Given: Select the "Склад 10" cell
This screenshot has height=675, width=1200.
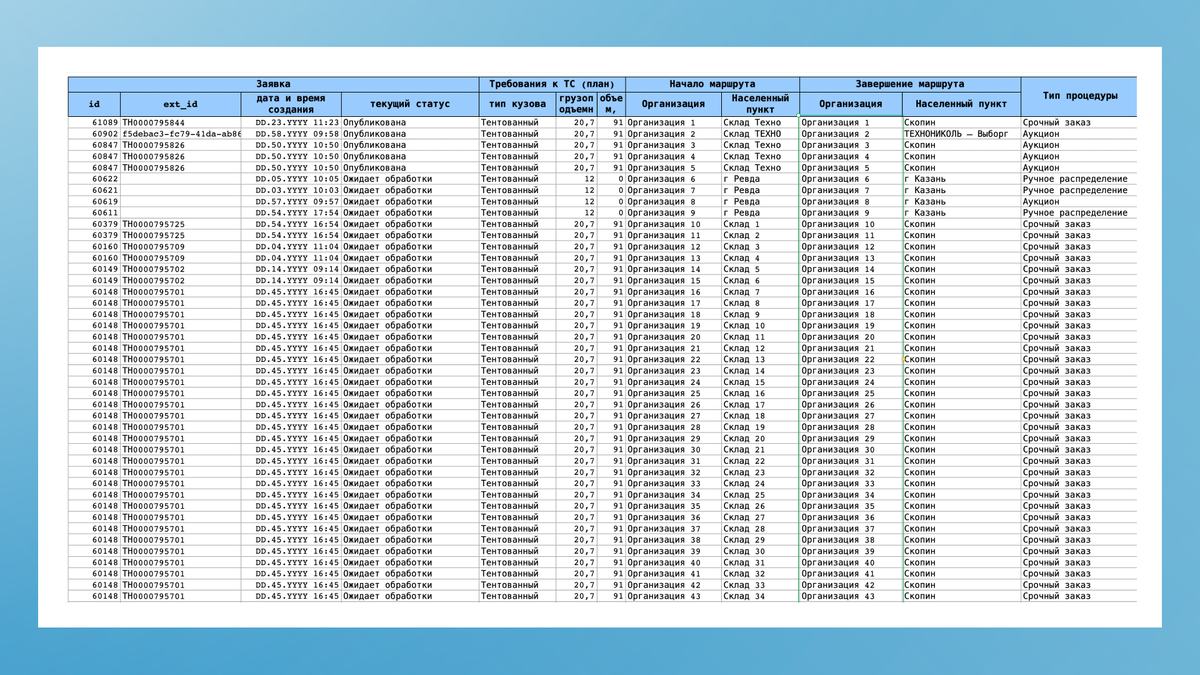Looking at the screenshot, I should (760, 325).
